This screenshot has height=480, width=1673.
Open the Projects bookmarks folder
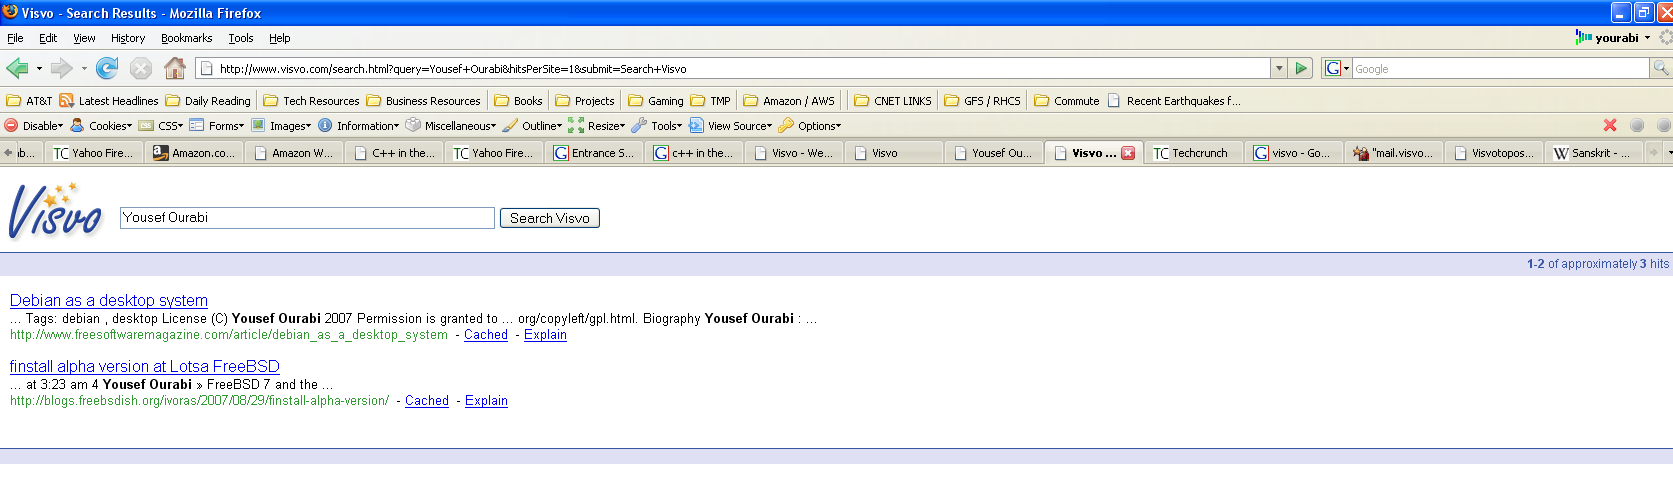pyautogui.click(x=585, y=101)
